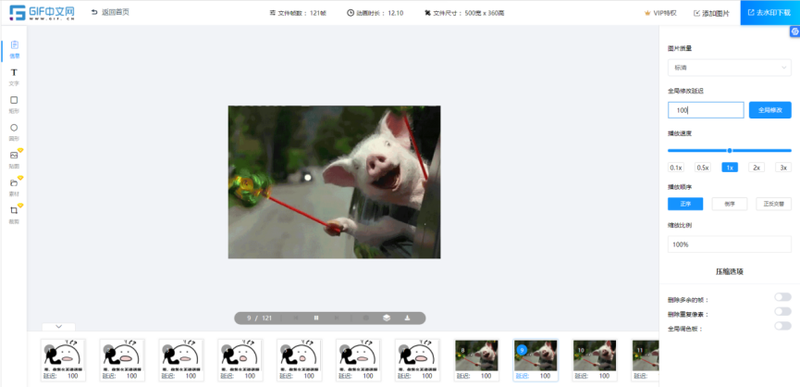Click the 全局修改 apply button
The height and width of the screenshot is (387, 800).
(770, 110)
